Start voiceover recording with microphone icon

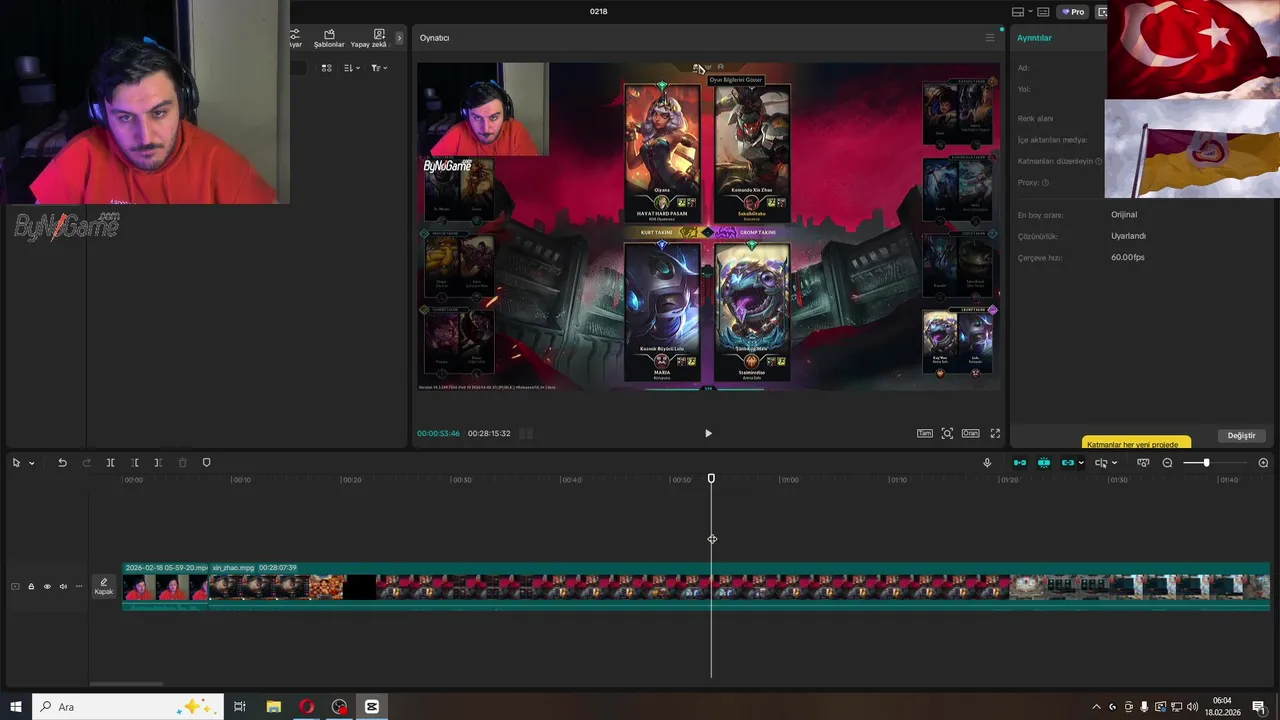(987, 463)
